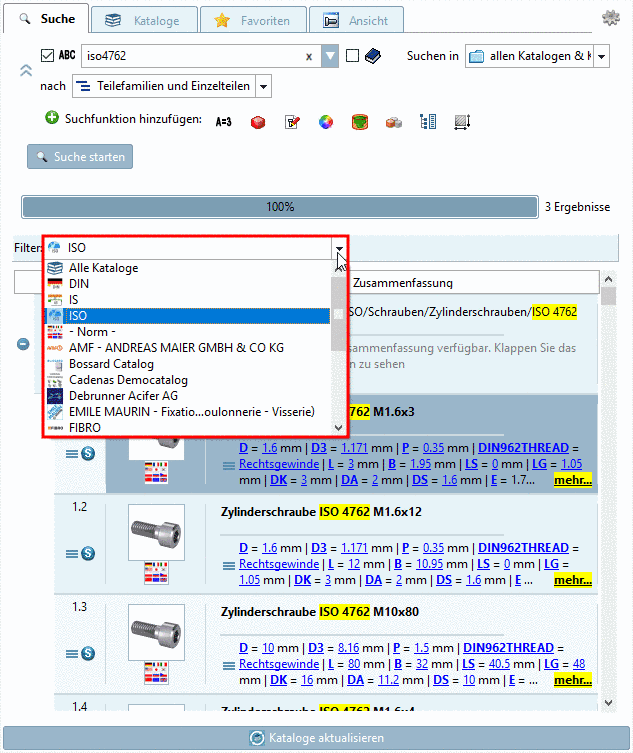Click the settings gear icon
Screen dimensions: 633x753
[x=610, y=18]
